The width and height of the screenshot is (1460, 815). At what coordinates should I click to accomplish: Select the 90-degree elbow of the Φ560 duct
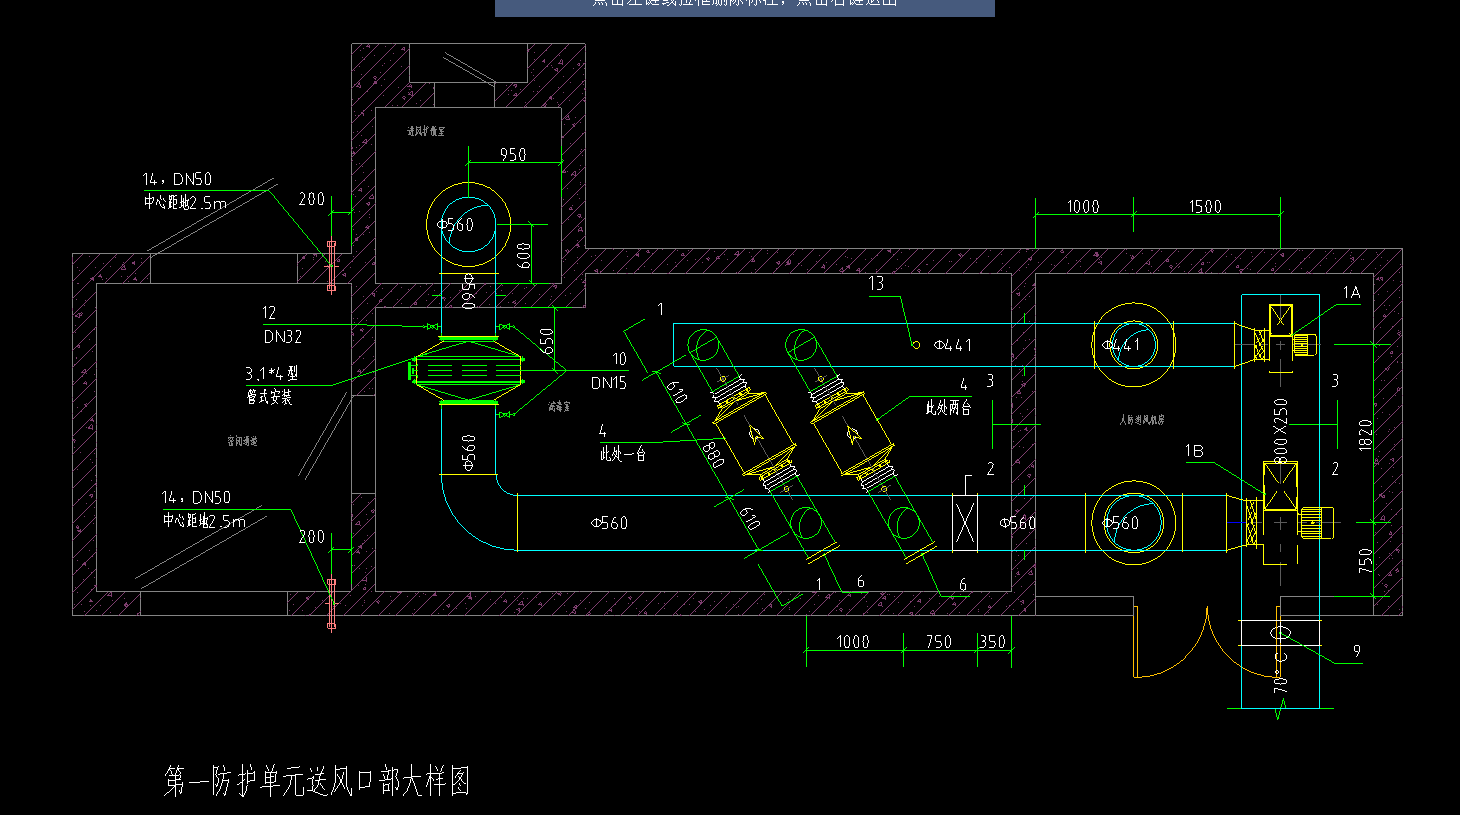click(x=479, y=512)
